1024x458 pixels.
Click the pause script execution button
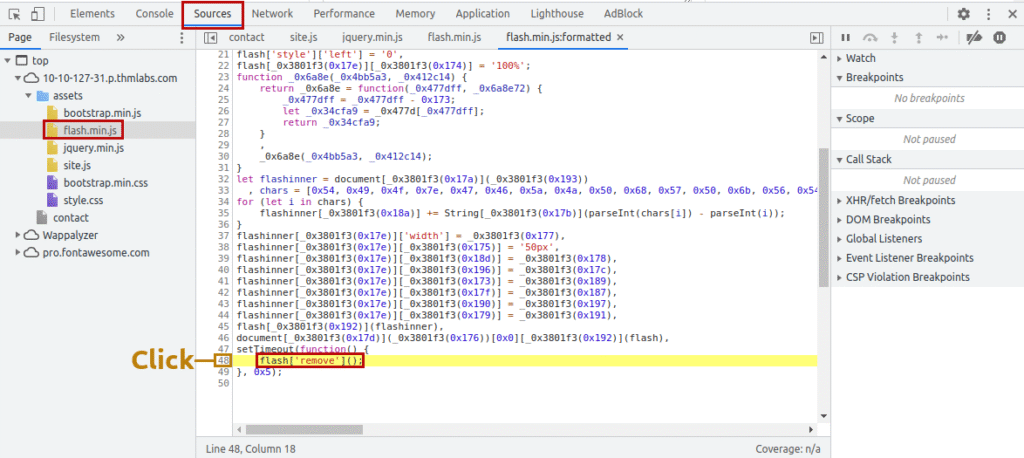[x=846, y=37]
